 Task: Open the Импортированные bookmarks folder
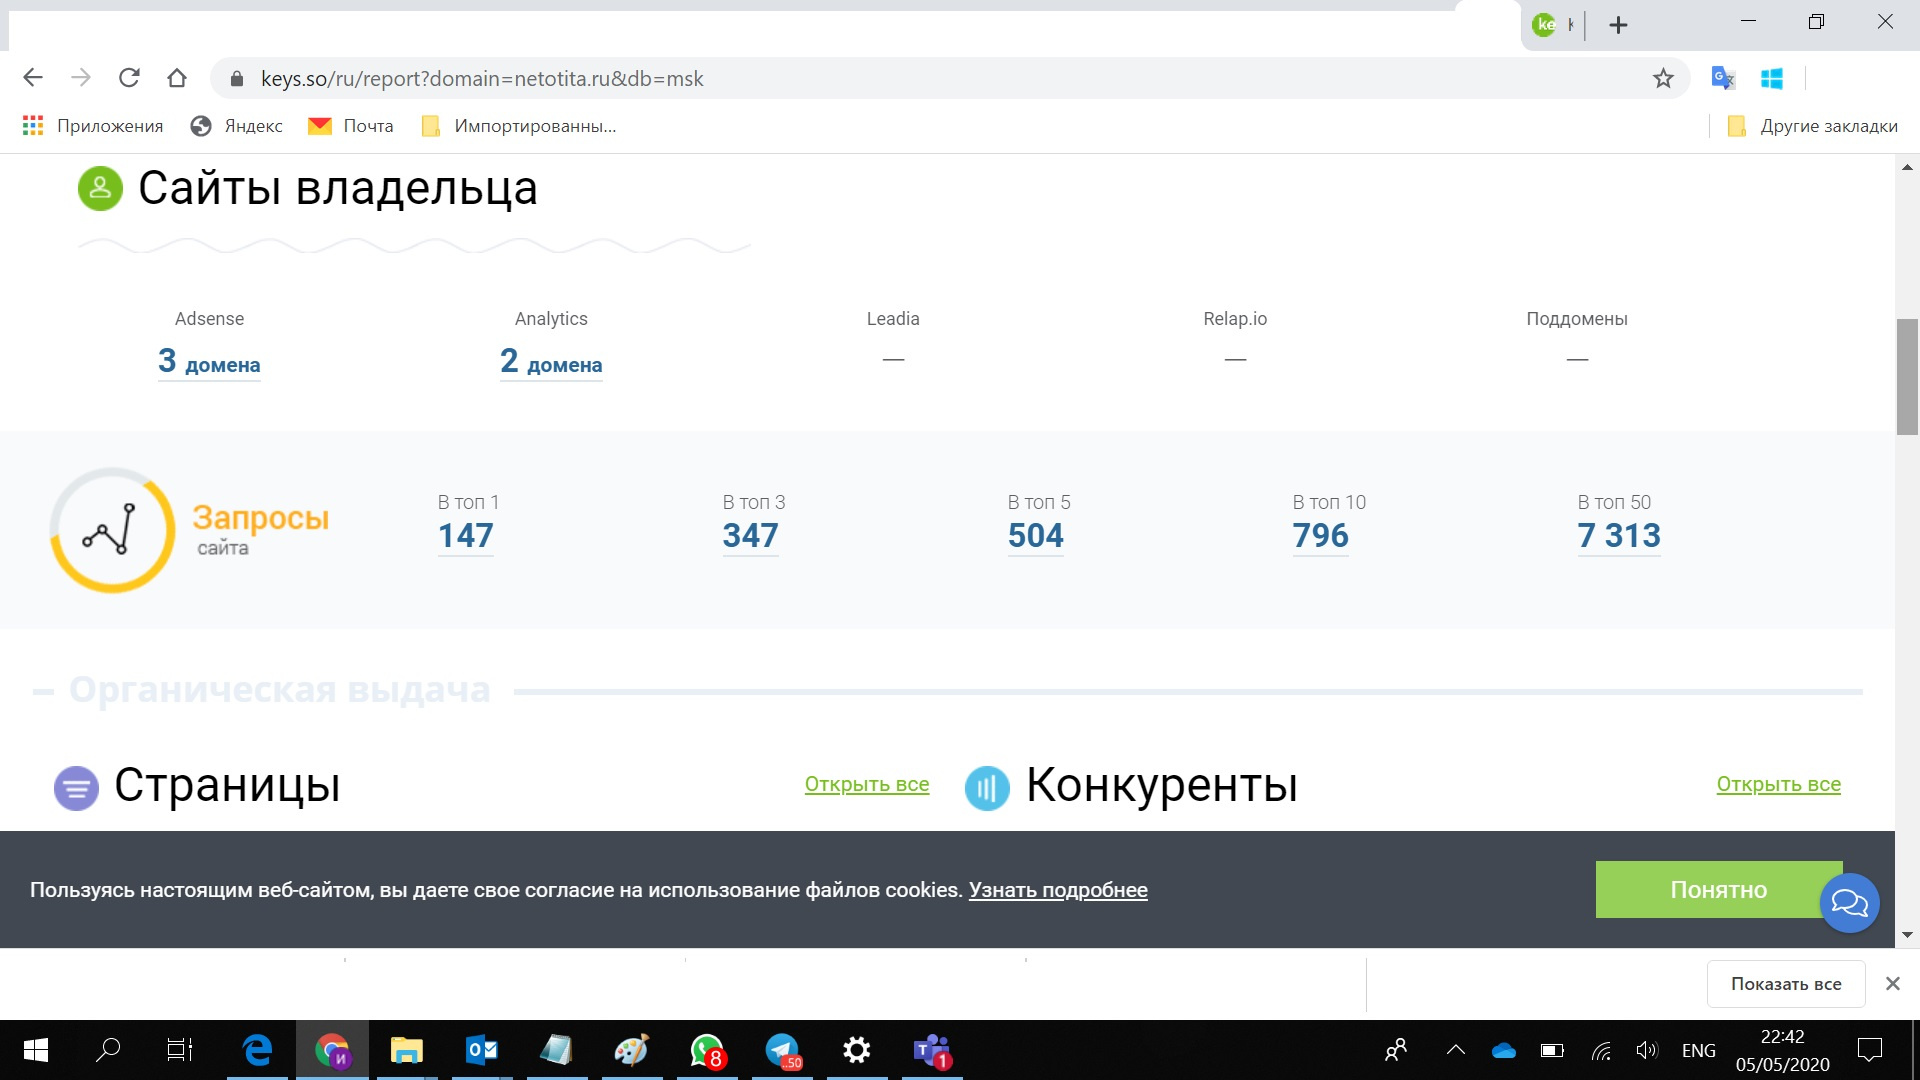pos(520,126)
